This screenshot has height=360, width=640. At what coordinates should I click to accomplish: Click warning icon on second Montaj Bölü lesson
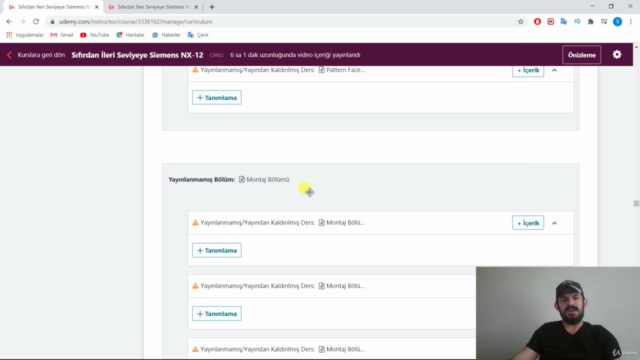coord(195,286)
